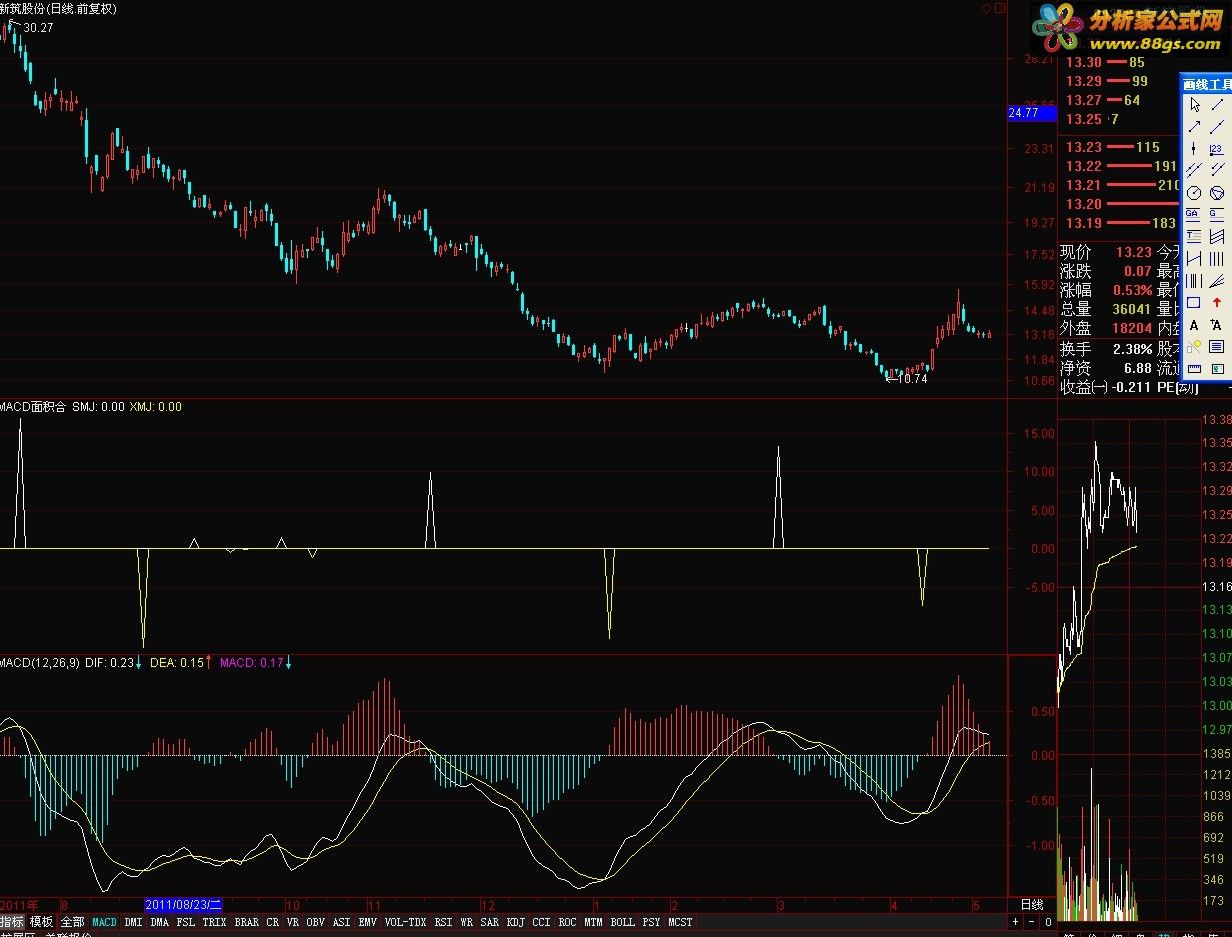
Task: Display the MTM indicator
Action: [594, 922]
